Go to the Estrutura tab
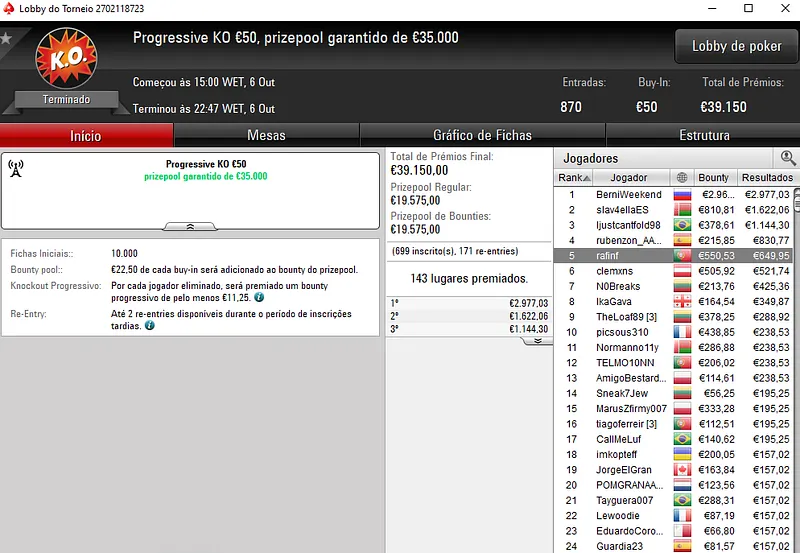Viewport: 800px width, 553px height. click(x=704, y=135)
